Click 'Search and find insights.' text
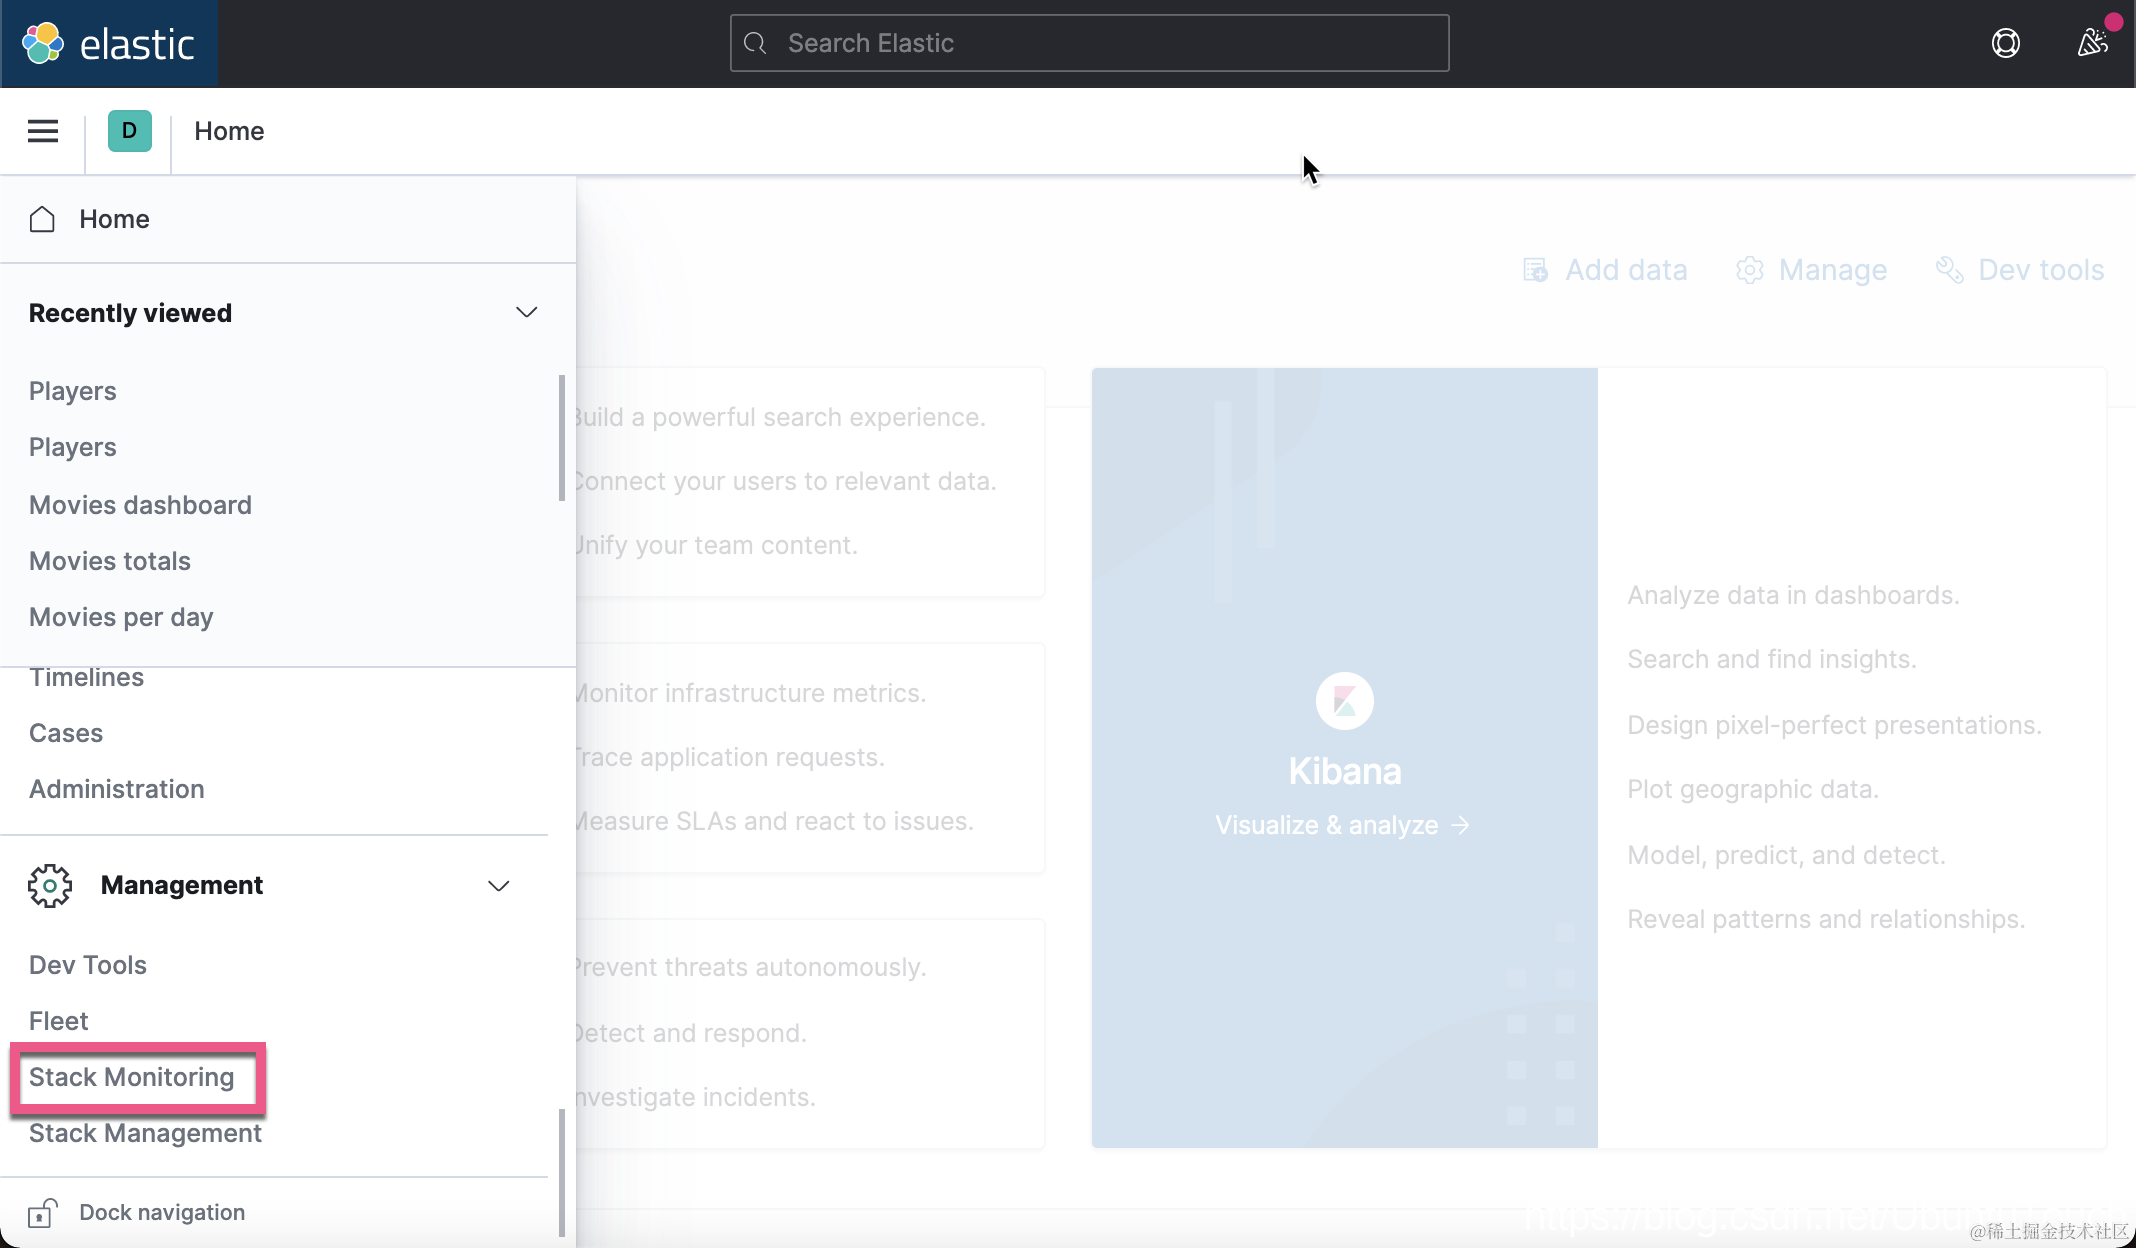Screen dimensions: 2136x1248 coord(1771,659)
